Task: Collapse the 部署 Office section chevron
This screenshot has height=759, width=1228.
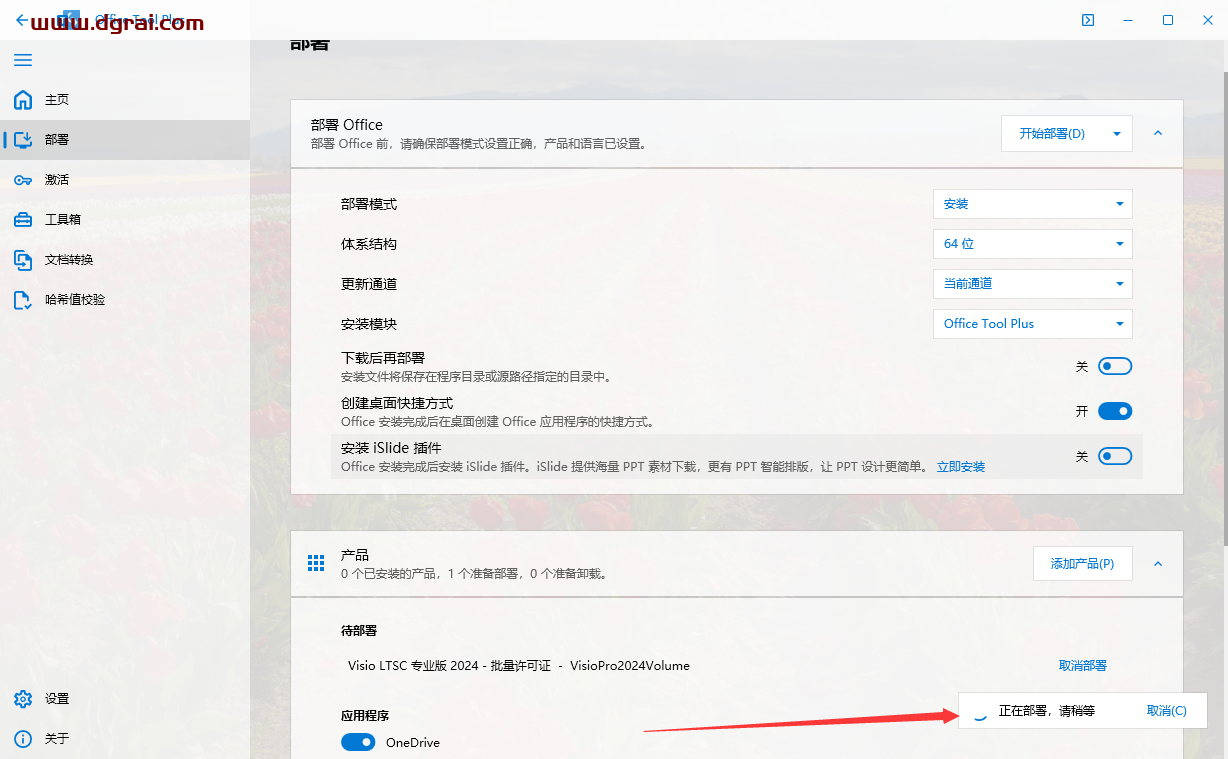Action: (x=1158, y=133)
